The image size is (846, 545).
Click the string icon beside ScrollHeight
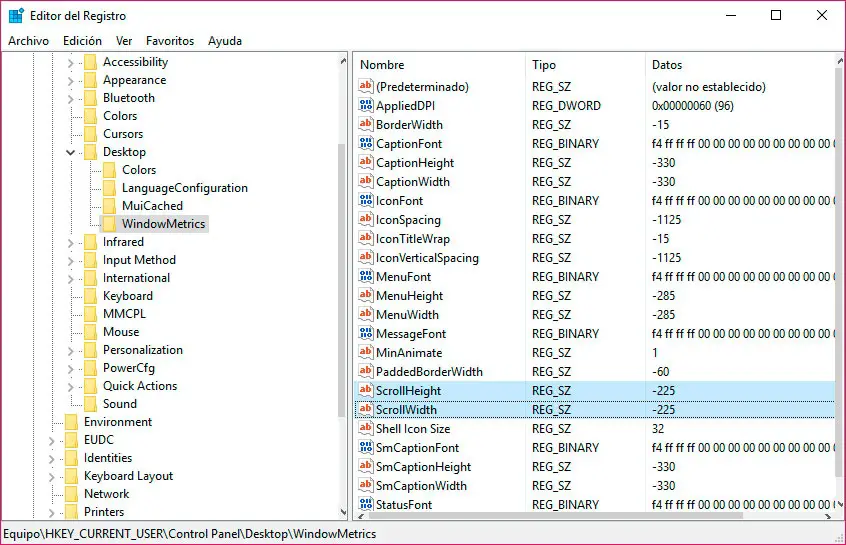(366, 390)
